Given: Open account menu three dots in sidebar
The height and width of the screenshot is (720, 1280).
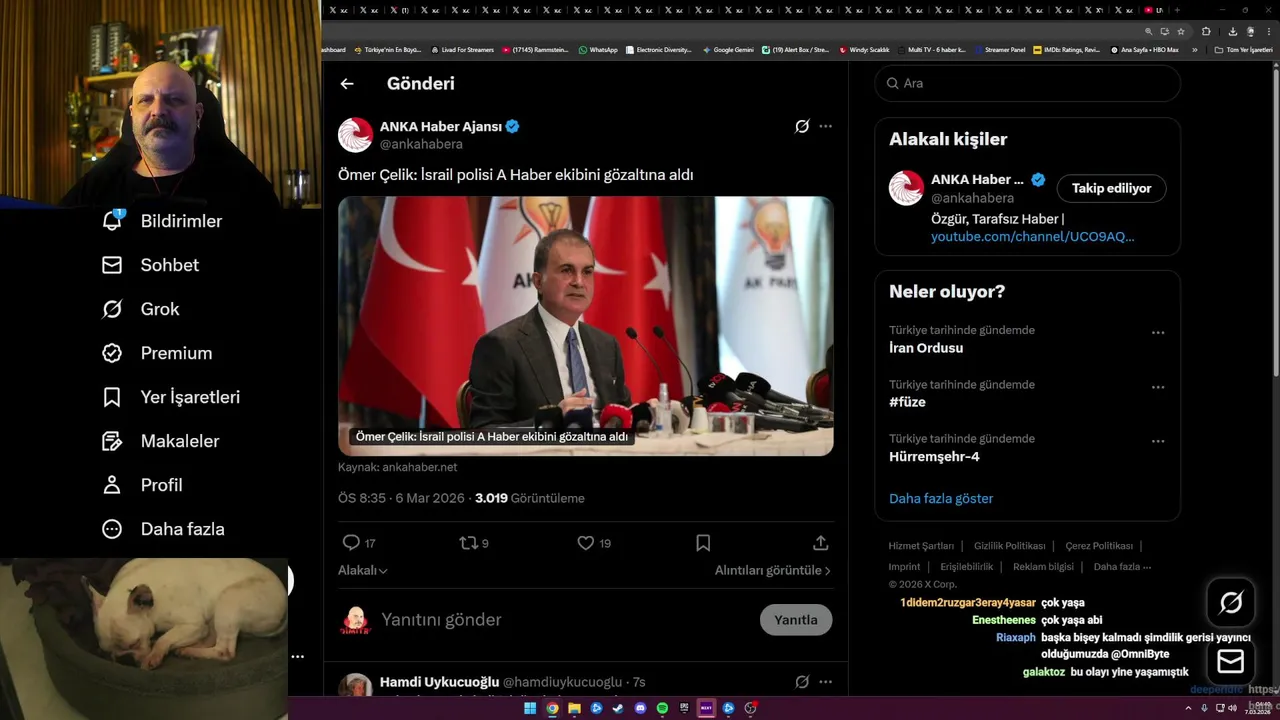Looking at the screenshot, I should [297, 657].
